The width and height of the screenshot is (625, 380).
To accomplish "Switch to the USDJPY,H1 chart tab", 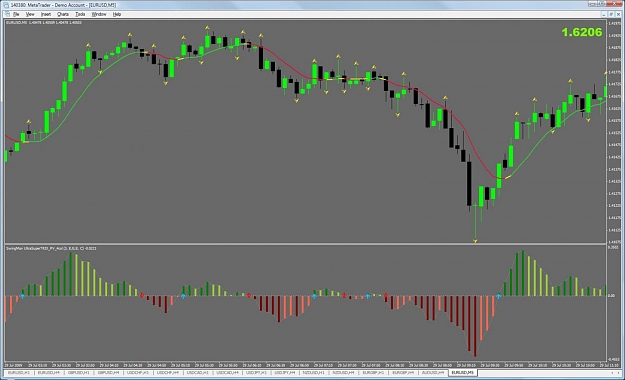I will click(x=256, y=372).
